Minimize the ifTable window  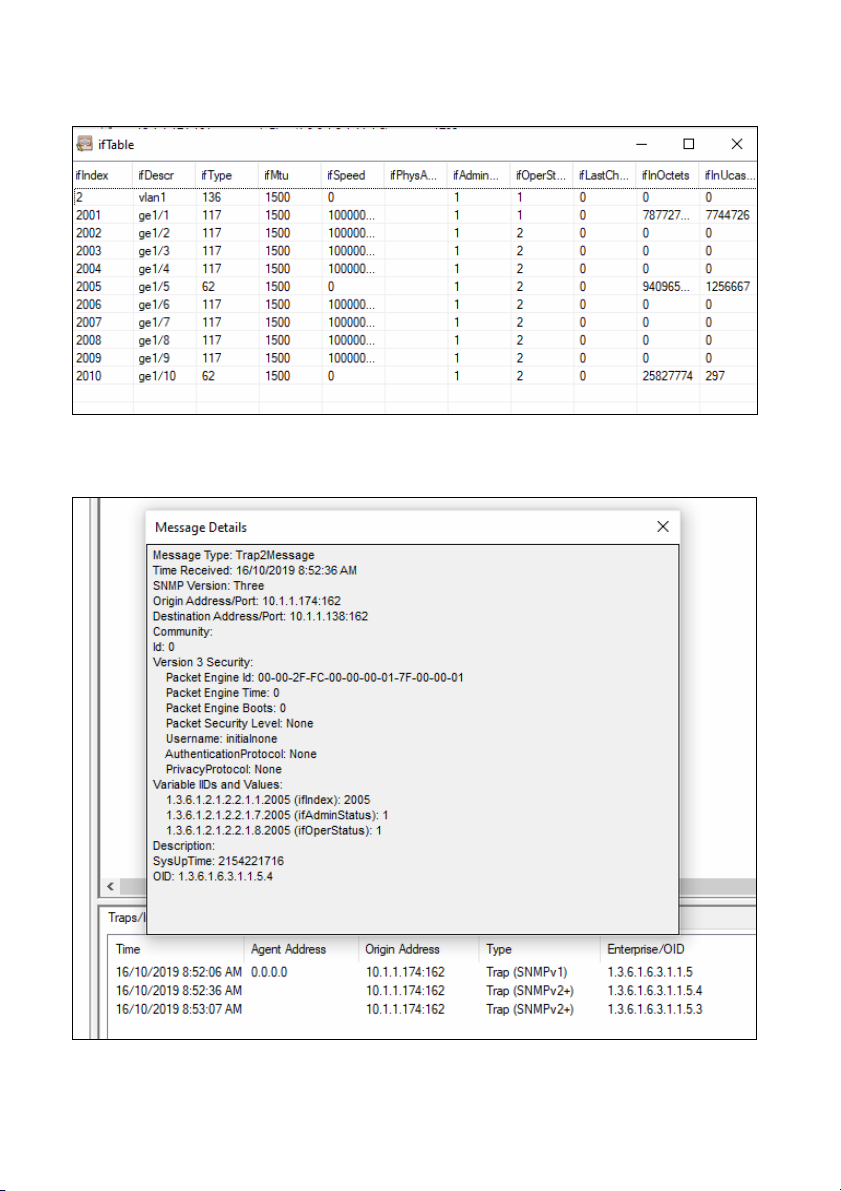[x=642, y=144]
